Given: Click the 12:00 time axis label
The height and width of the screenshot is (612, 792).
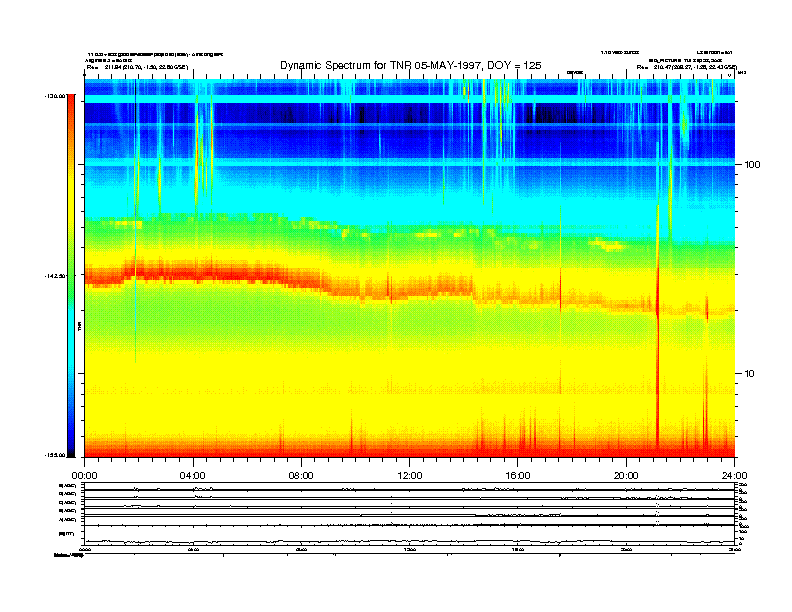Looking at the screenshot, I should [410, 476].
